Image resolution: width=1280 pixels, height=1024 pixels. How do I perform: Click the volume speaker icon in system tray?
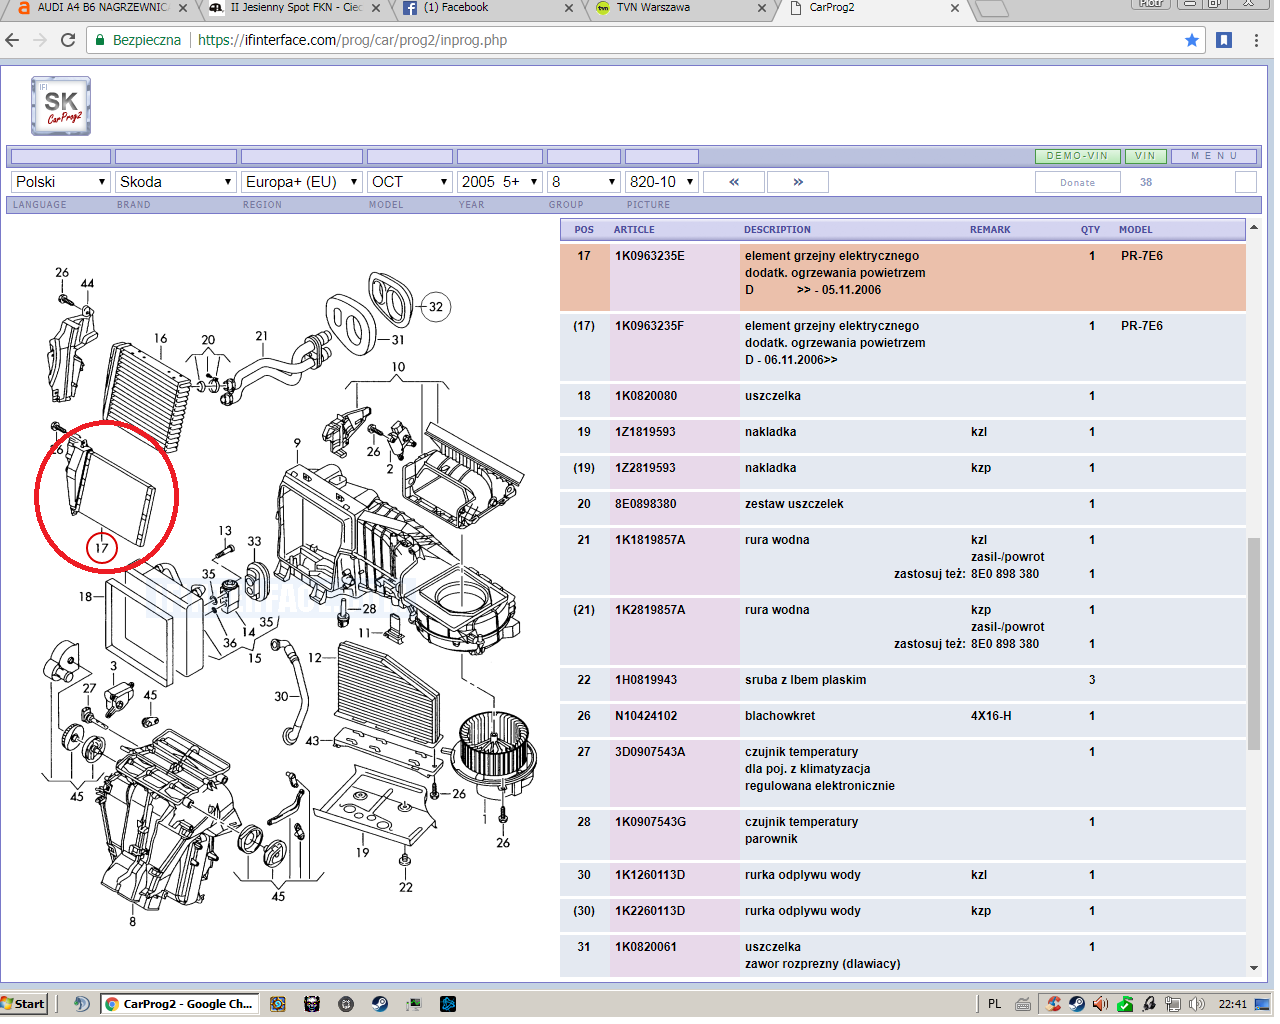click(x=1196, y=1004)
